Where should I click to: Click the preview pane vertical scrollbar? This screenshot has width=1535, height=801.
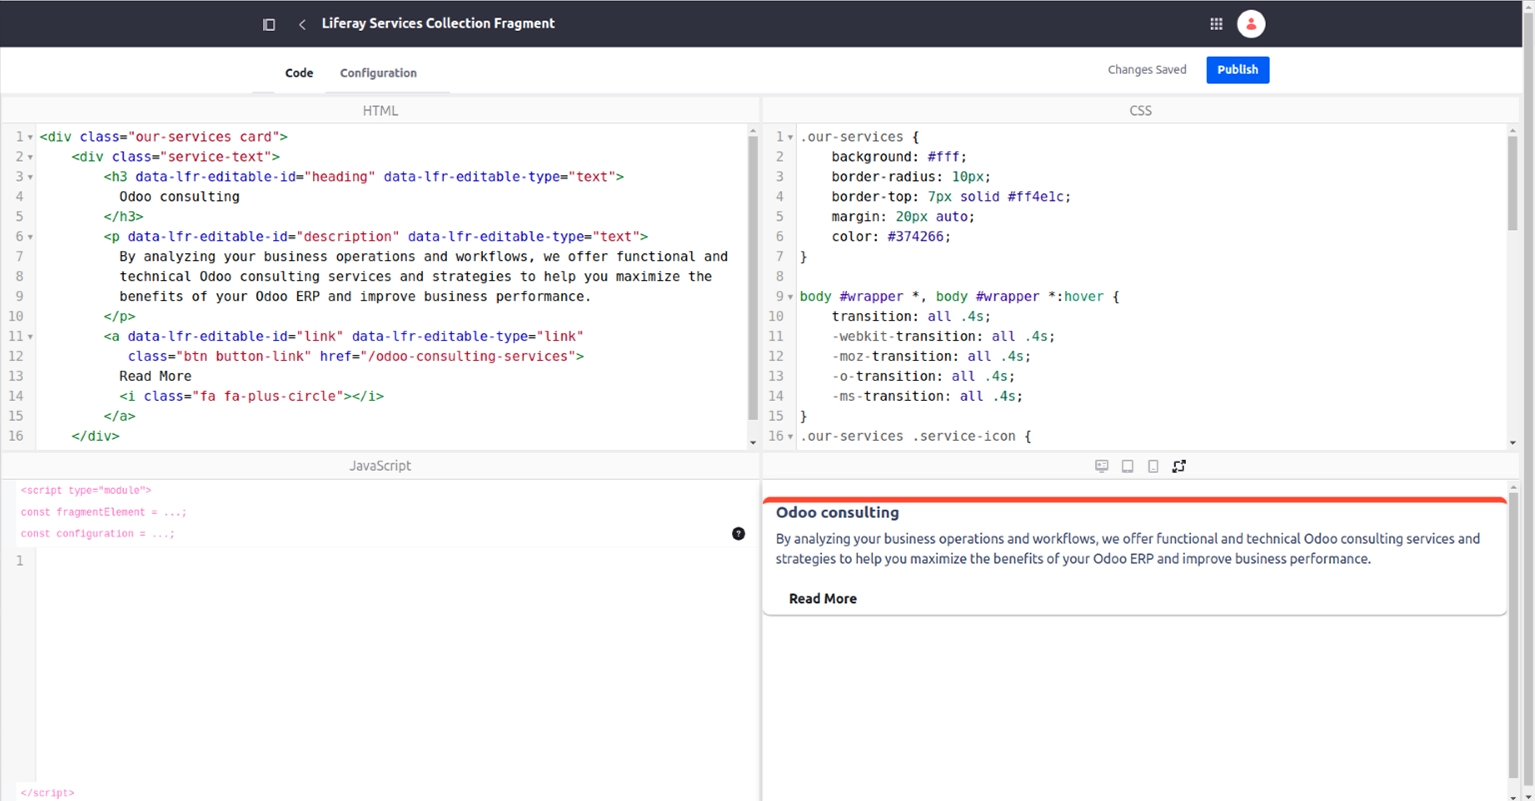click(x=1513, y=635)
